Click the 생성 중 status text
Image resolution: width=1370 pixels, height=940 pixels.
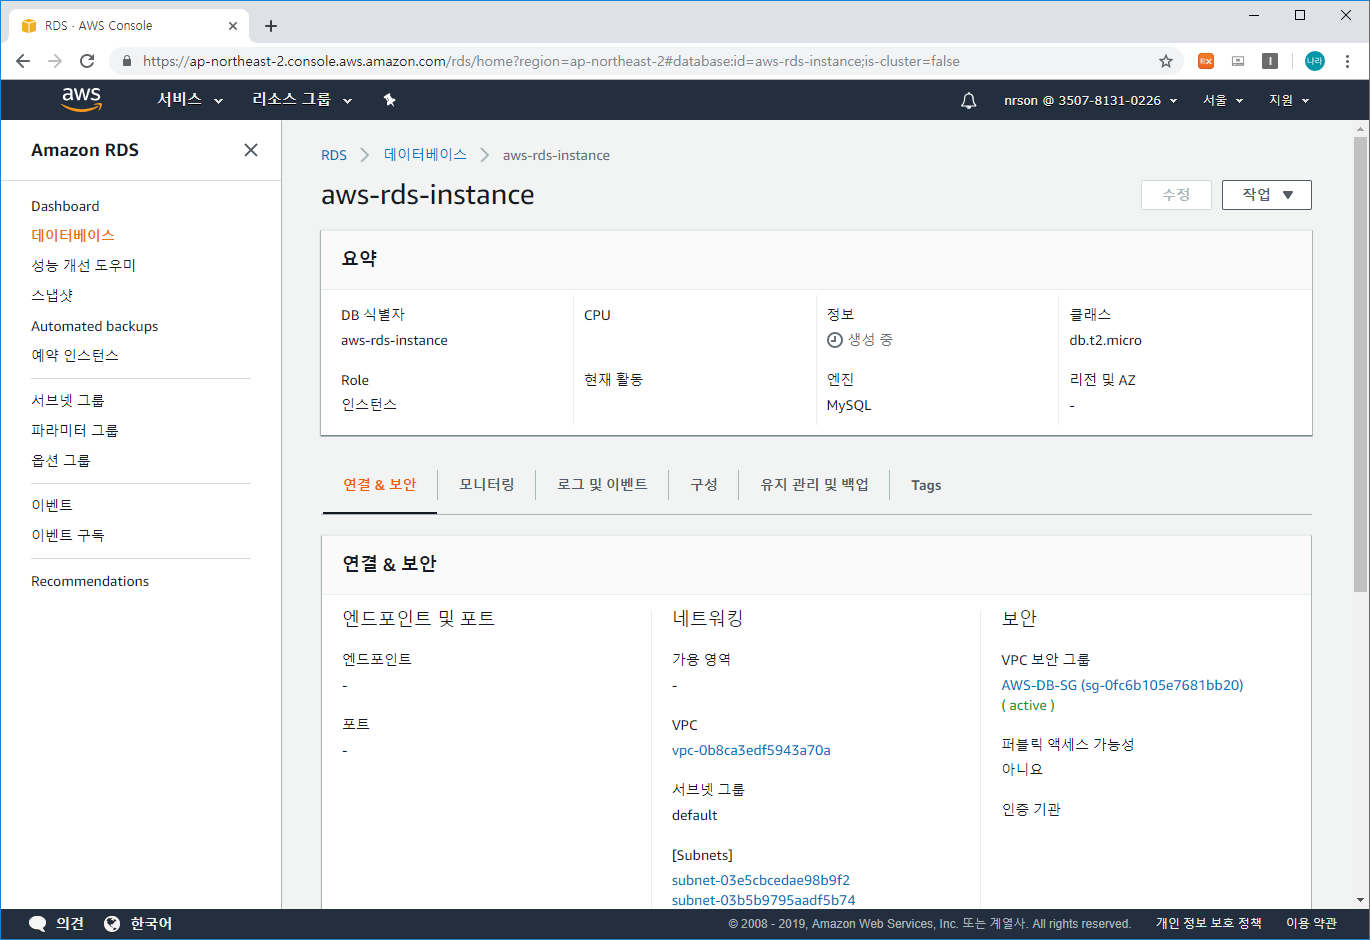pos(870,340)
